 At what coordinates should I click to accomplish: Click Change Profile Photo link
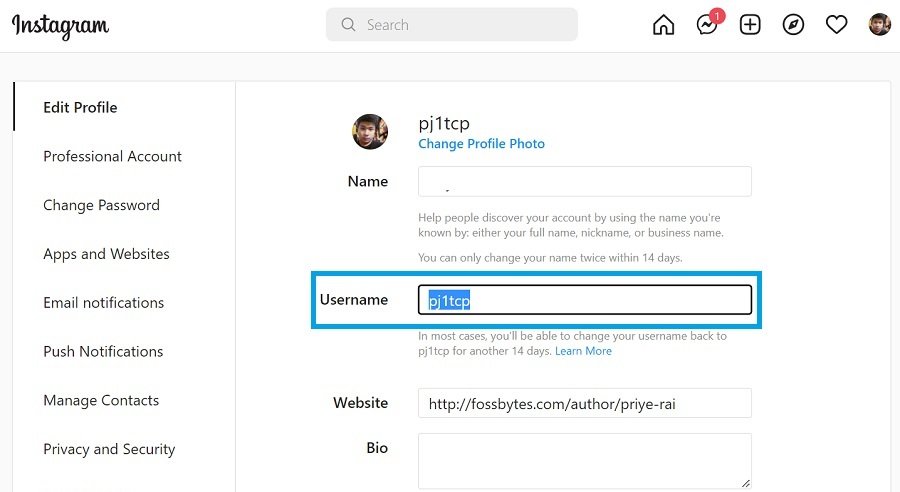click(x=481, y=144)
